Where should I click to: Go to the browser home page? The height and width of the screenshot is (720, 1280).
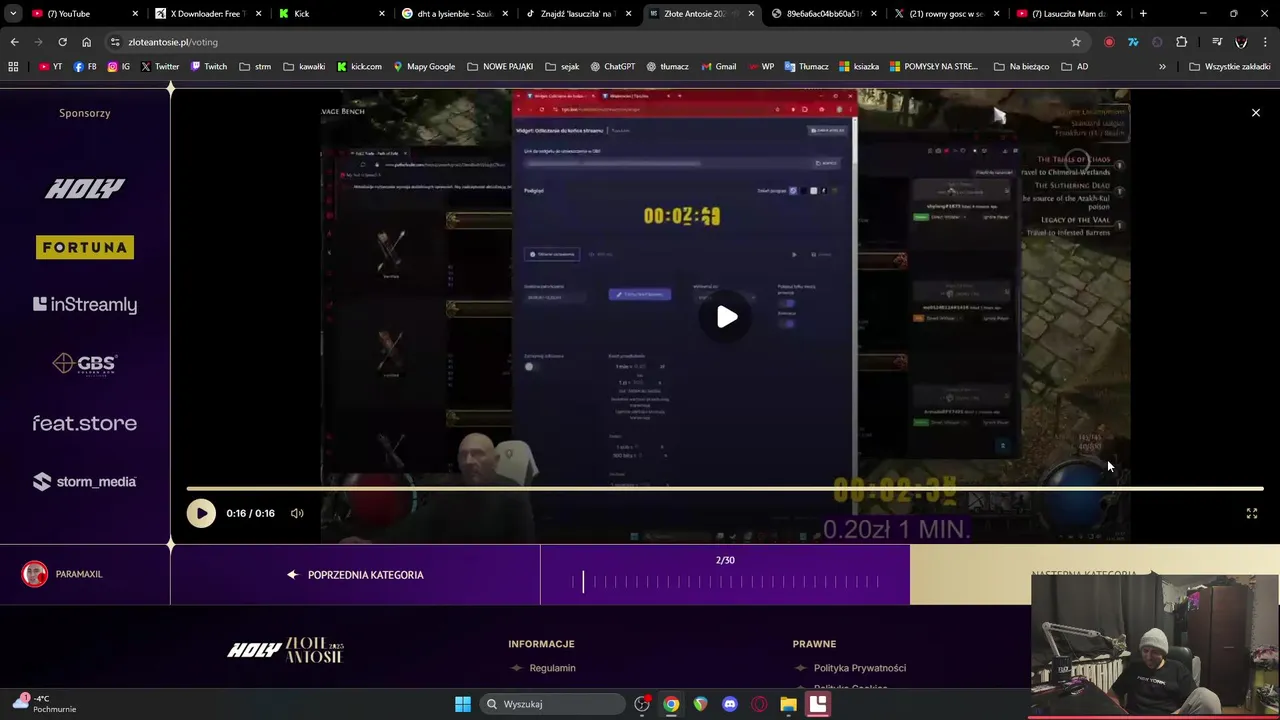(86, 42)
